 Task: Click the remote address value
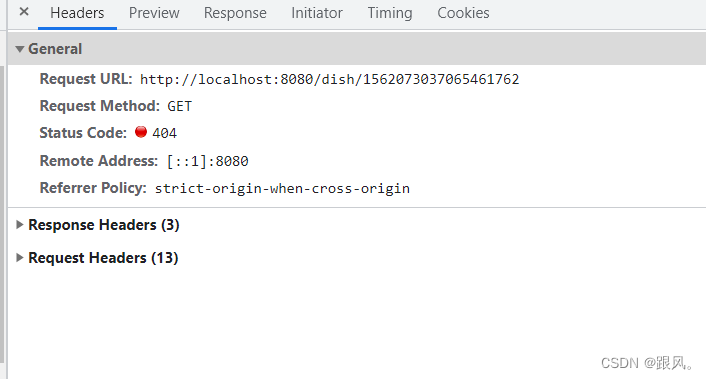(208, 161)
